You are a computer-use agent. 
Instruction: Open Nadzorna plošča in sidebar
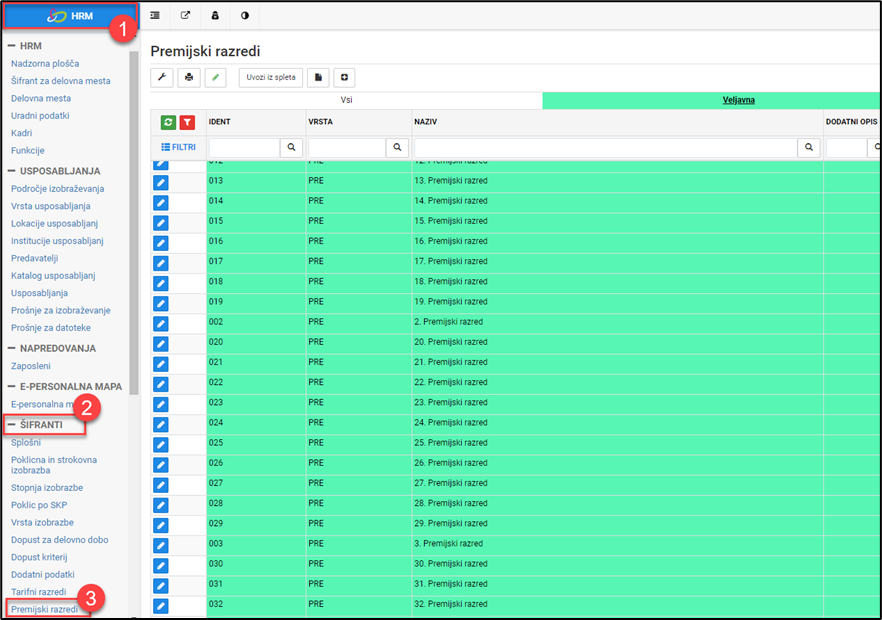pos(45,64)
